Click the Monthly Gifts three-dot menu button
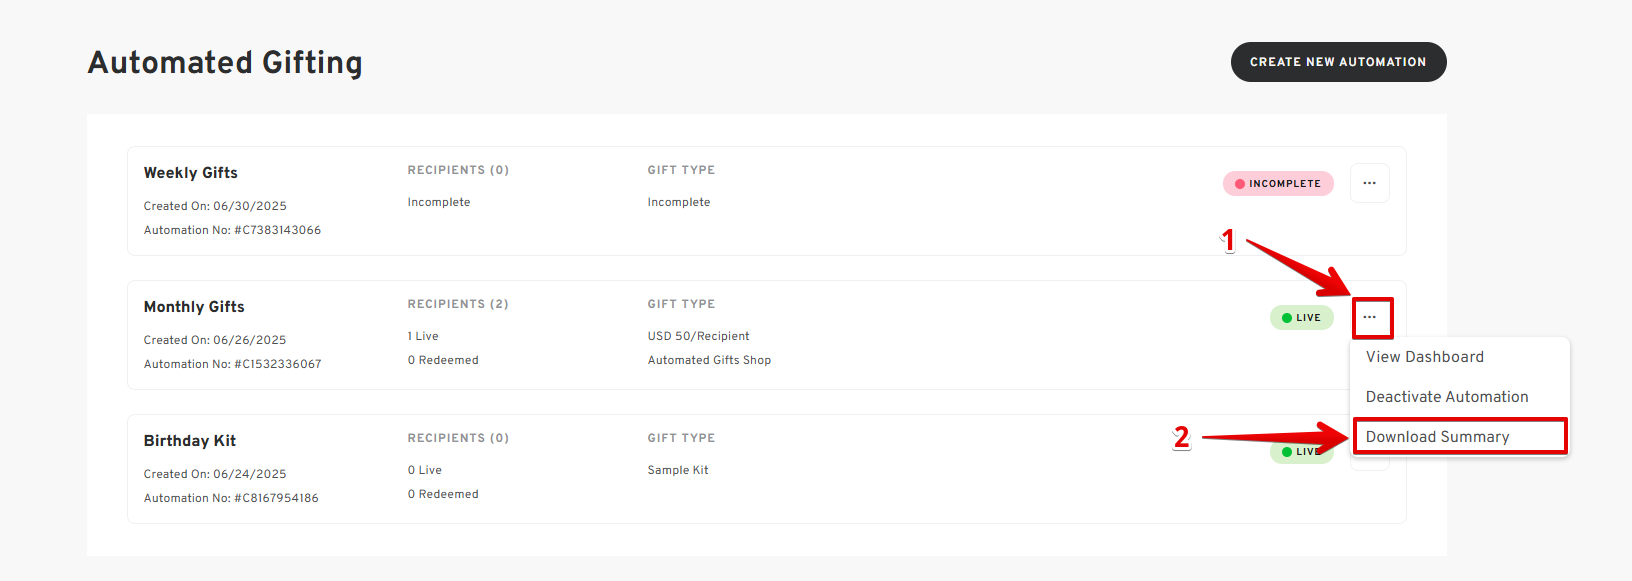The height and width of the screenshot is (581, 1632). coord(1370,317)
